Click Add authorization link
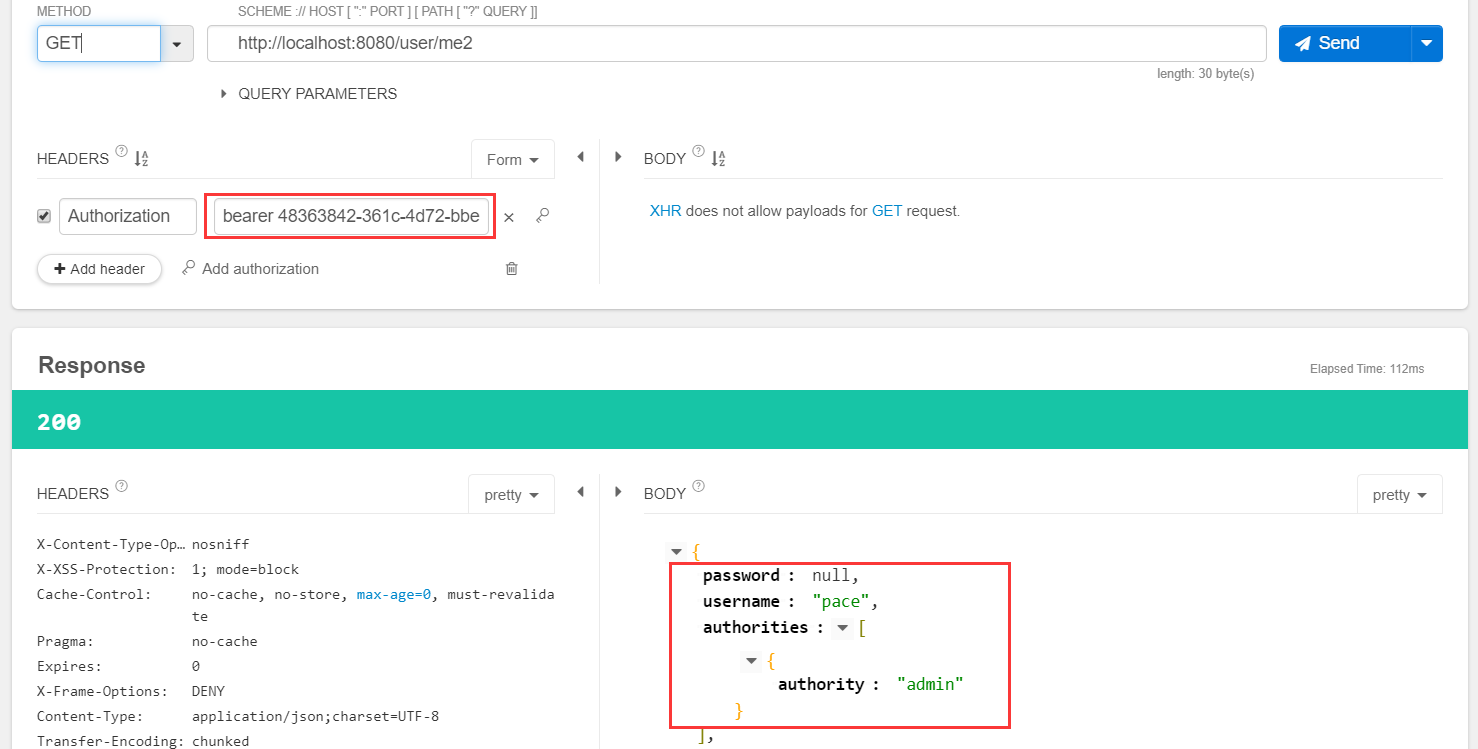Viewport: 1478px width, 749px height. pyautogui.click(x=250, y=269)
